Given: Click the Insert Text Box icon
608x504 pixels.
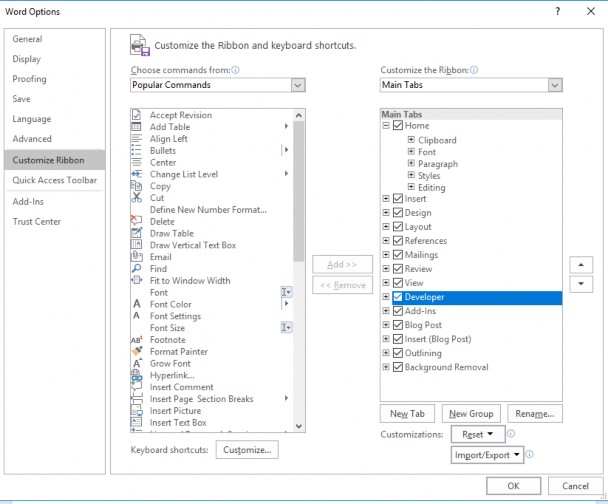Looking at the screenshot, I should pyautogui.click(x=136, y=422).
